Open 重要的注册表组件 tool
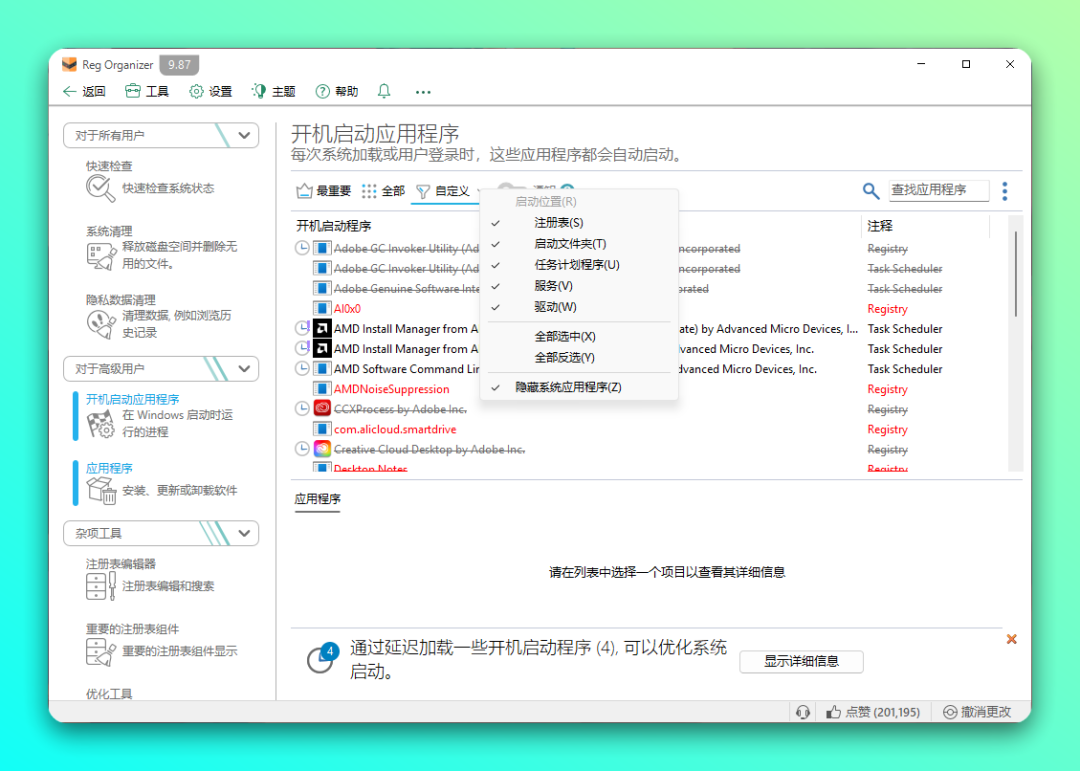This screenshot has height=771, width=1080. click(162, 644)
